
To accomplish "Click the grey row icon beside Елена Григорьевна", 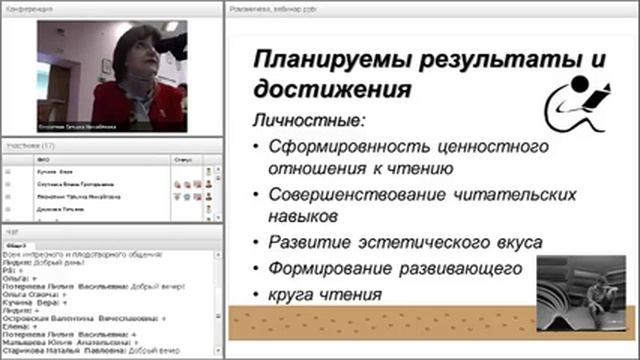I will [x=8, y=184].
